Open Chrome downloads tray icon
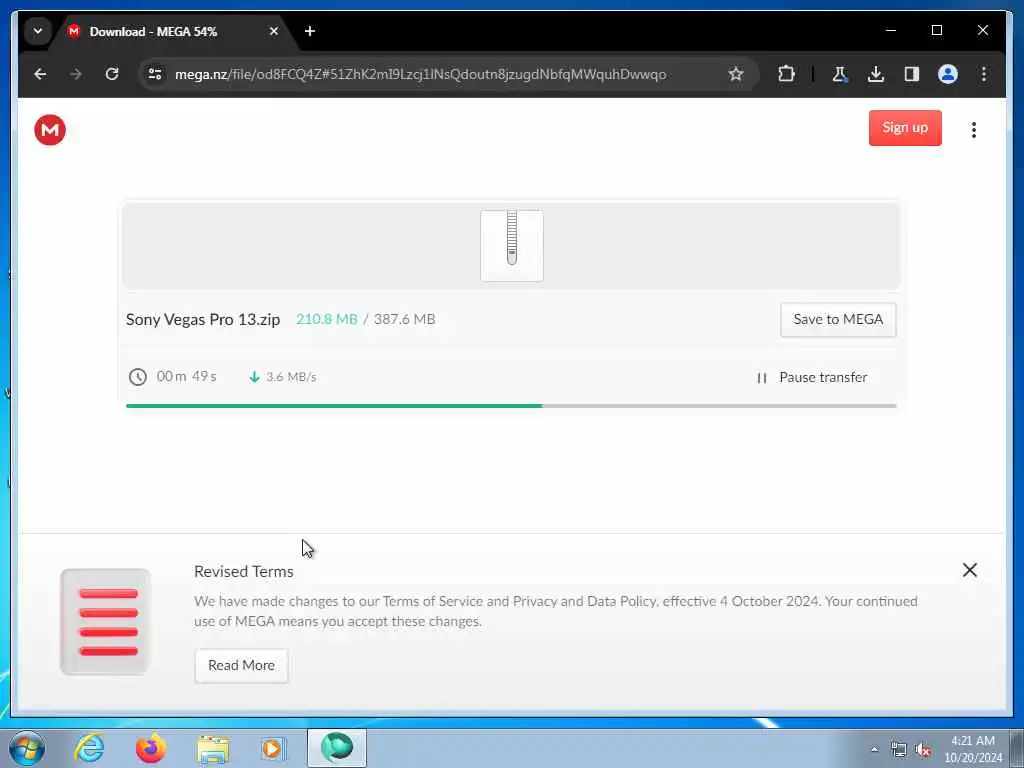The width and height of the screenshot is (1024, 768). tap(876, 74)
